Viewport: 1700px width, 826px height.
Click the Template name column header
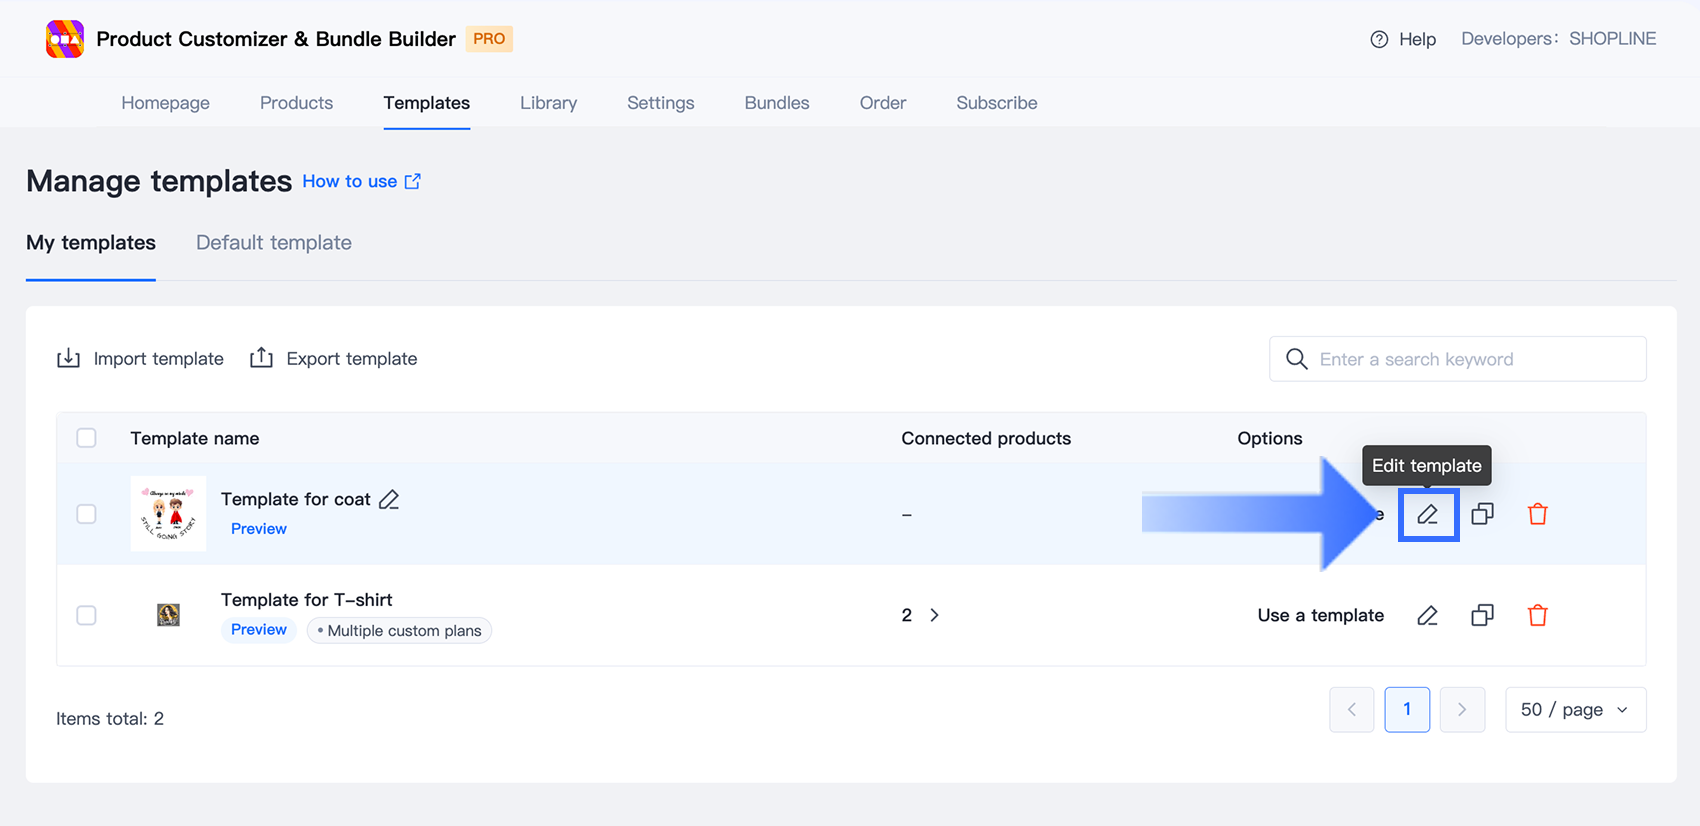(195, 438)
